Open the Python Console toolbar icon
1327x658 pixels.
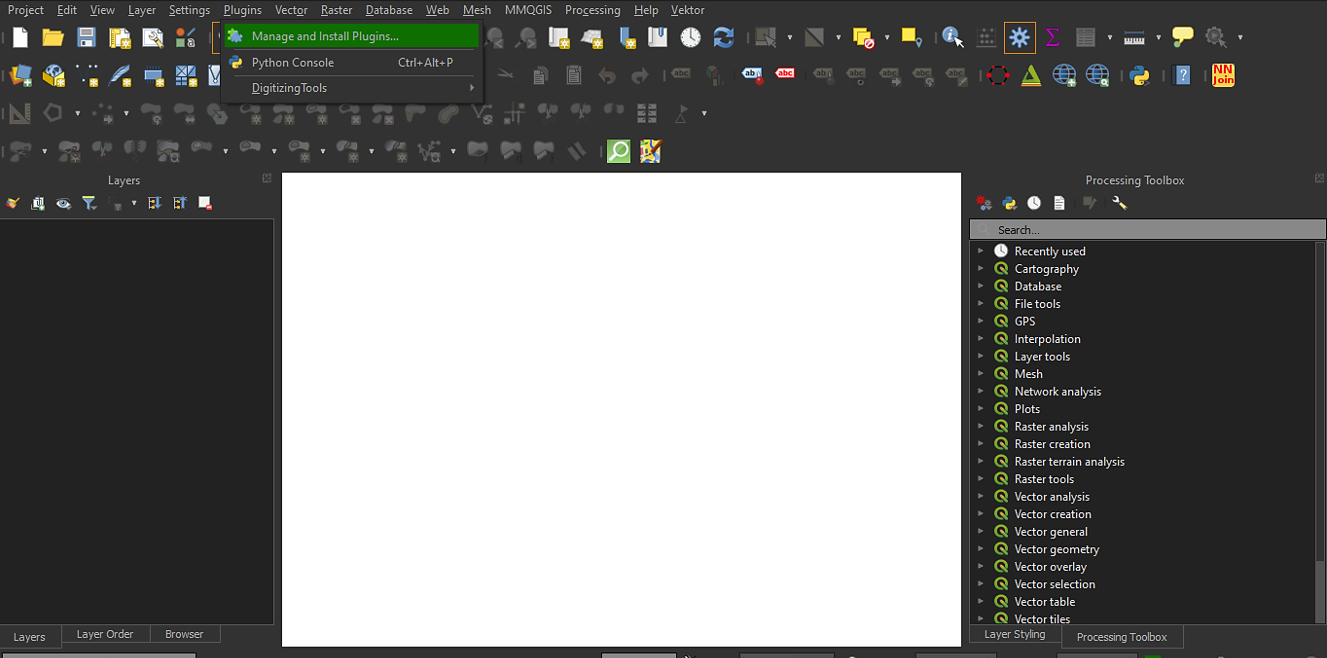click(1139, 75)
